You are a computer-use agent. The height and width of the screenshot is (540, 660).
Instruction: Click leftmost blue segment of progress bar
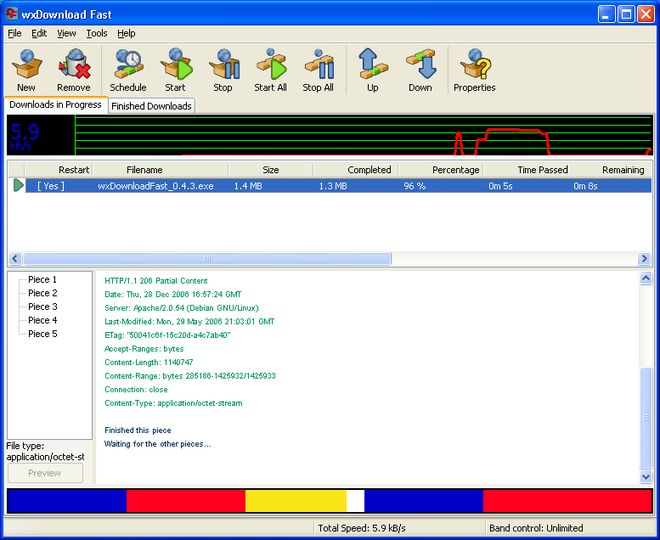click(67, 500)
